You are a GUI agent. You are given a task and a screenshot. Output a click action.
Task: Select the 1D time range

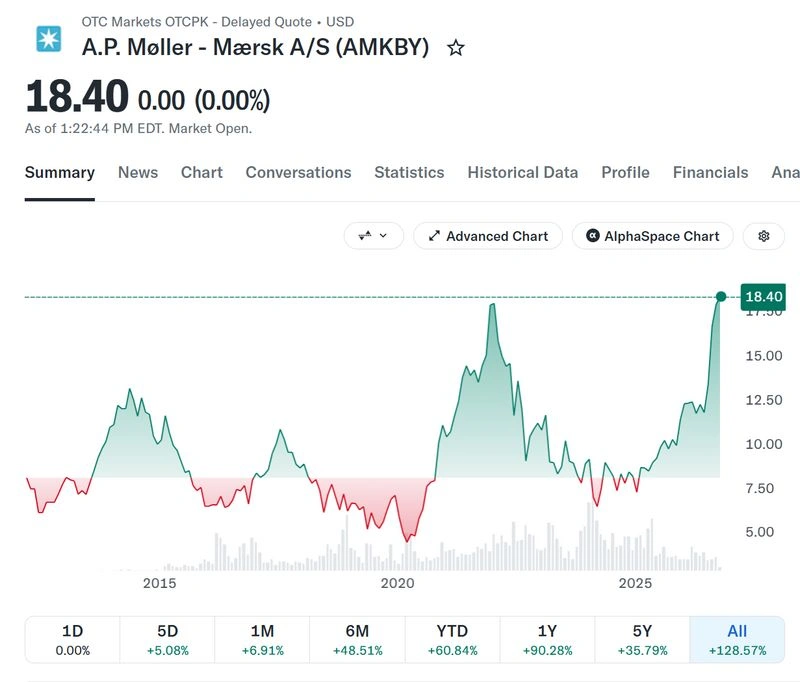point(72,640)
